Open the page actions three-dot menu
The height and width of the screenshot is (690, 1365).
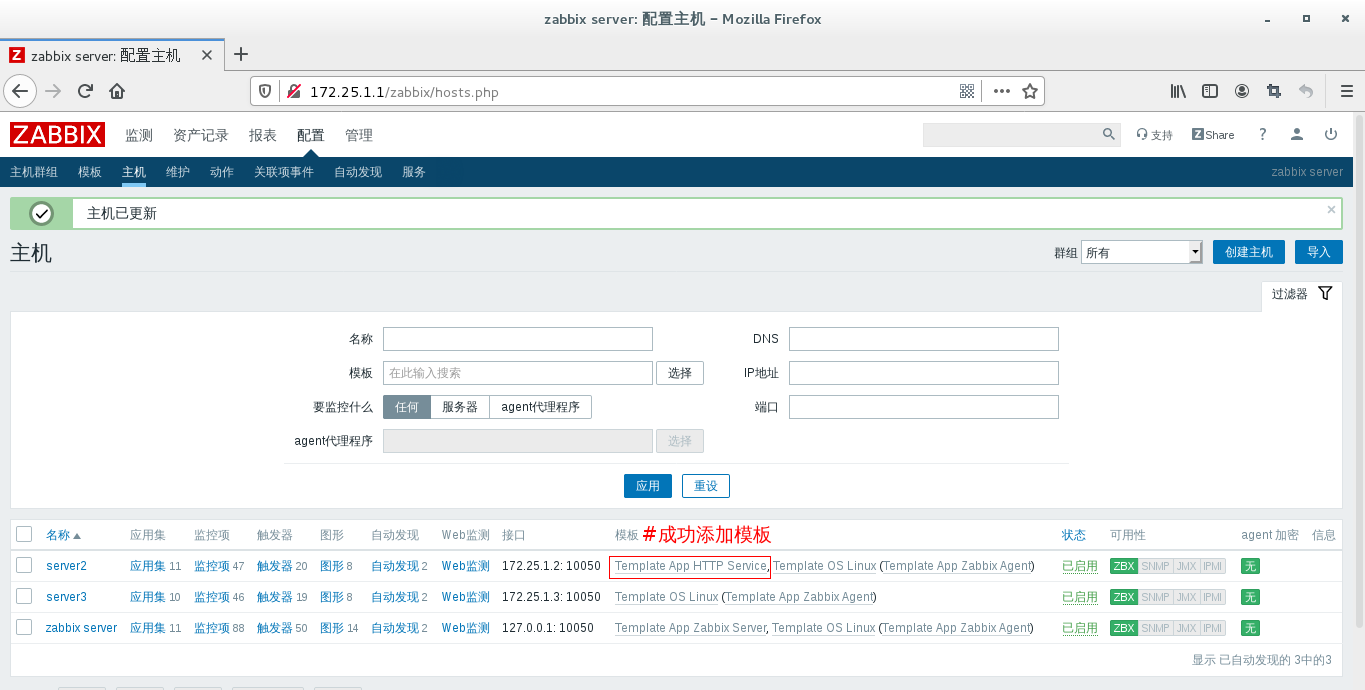(1001, 91)
